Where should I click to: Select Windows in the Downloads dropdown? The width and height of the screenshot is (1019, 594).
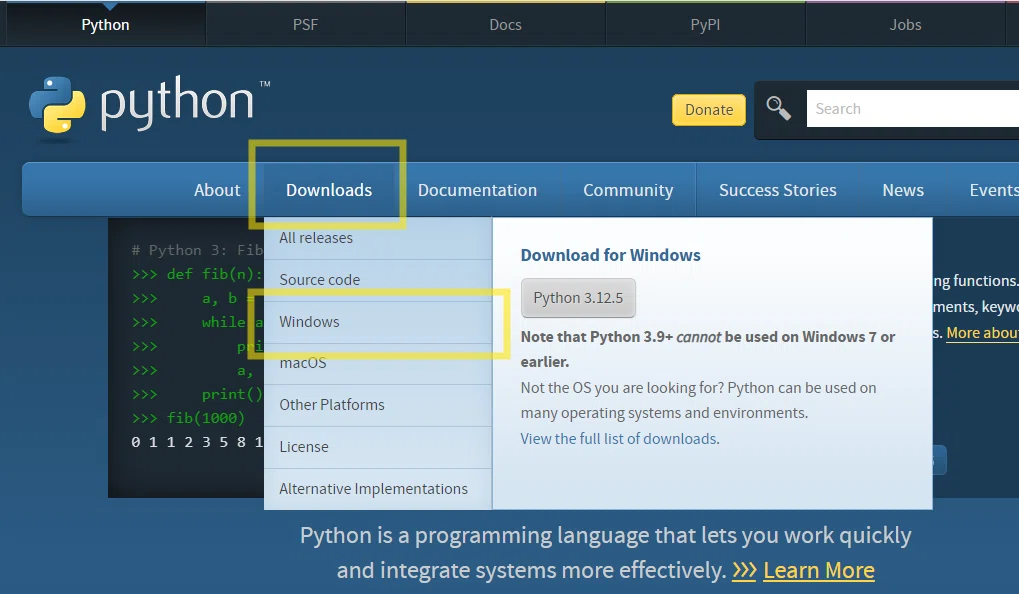[x=378, y=322]
